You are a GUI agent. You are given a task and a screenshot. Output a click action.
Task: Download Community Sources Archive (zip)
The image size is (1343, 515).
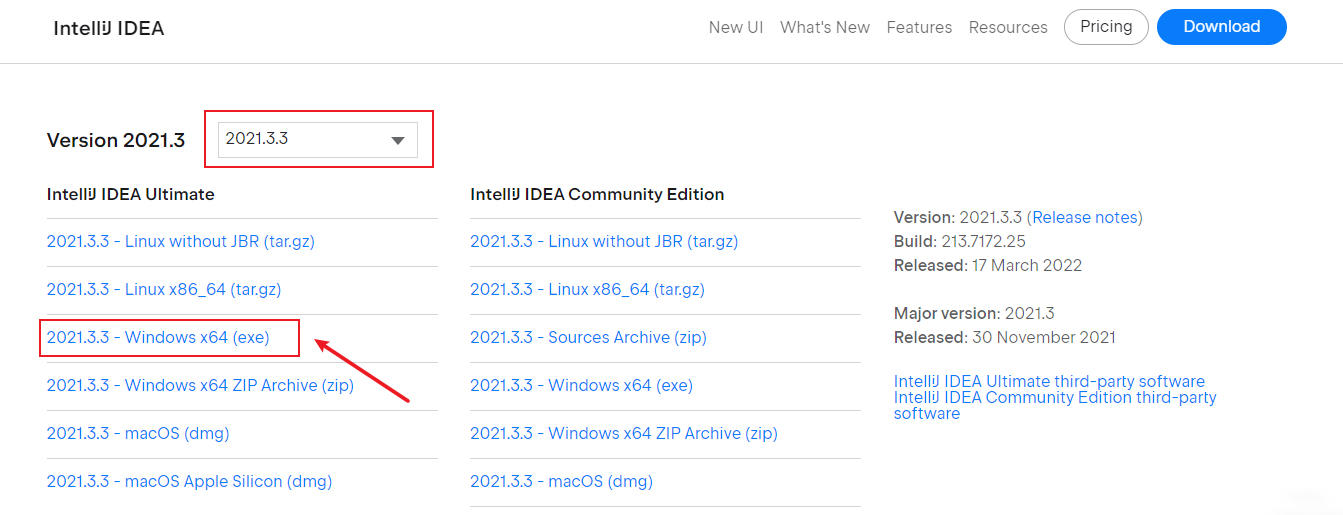click(x=588, y=338)
